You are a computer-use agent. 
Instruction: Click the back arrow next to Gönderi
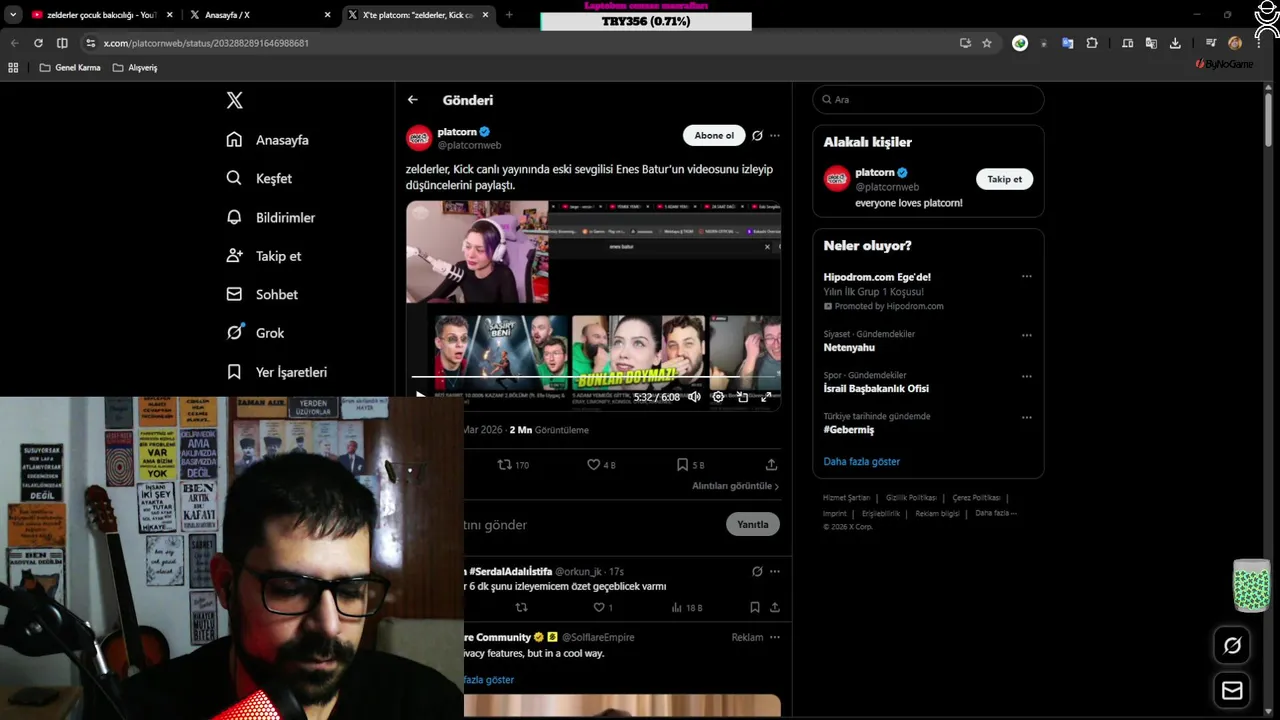(x=412, y=100)
